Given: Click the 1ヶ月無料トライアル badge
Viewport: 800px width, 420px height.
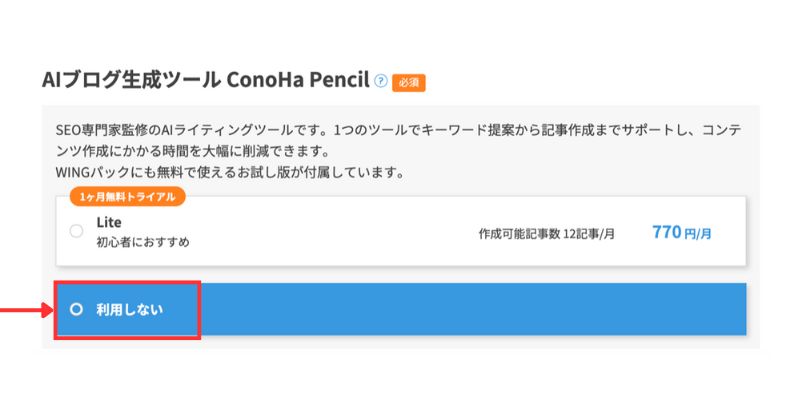Looking at the screenshot, I should click(127, 197).
